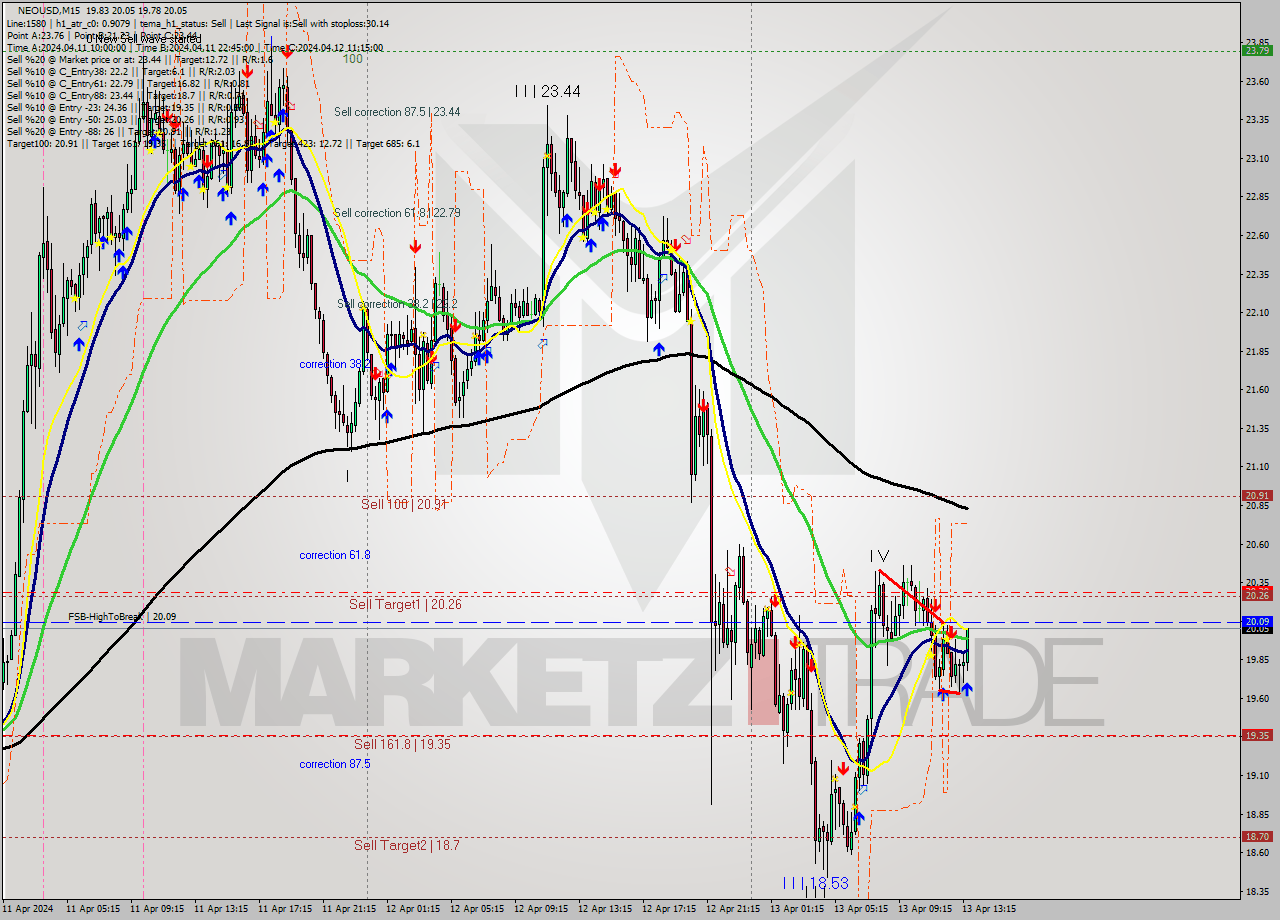Click the 23.60 value on price scale
The height and width of the screenshot is (920, 1280).
coord(1257,81)
